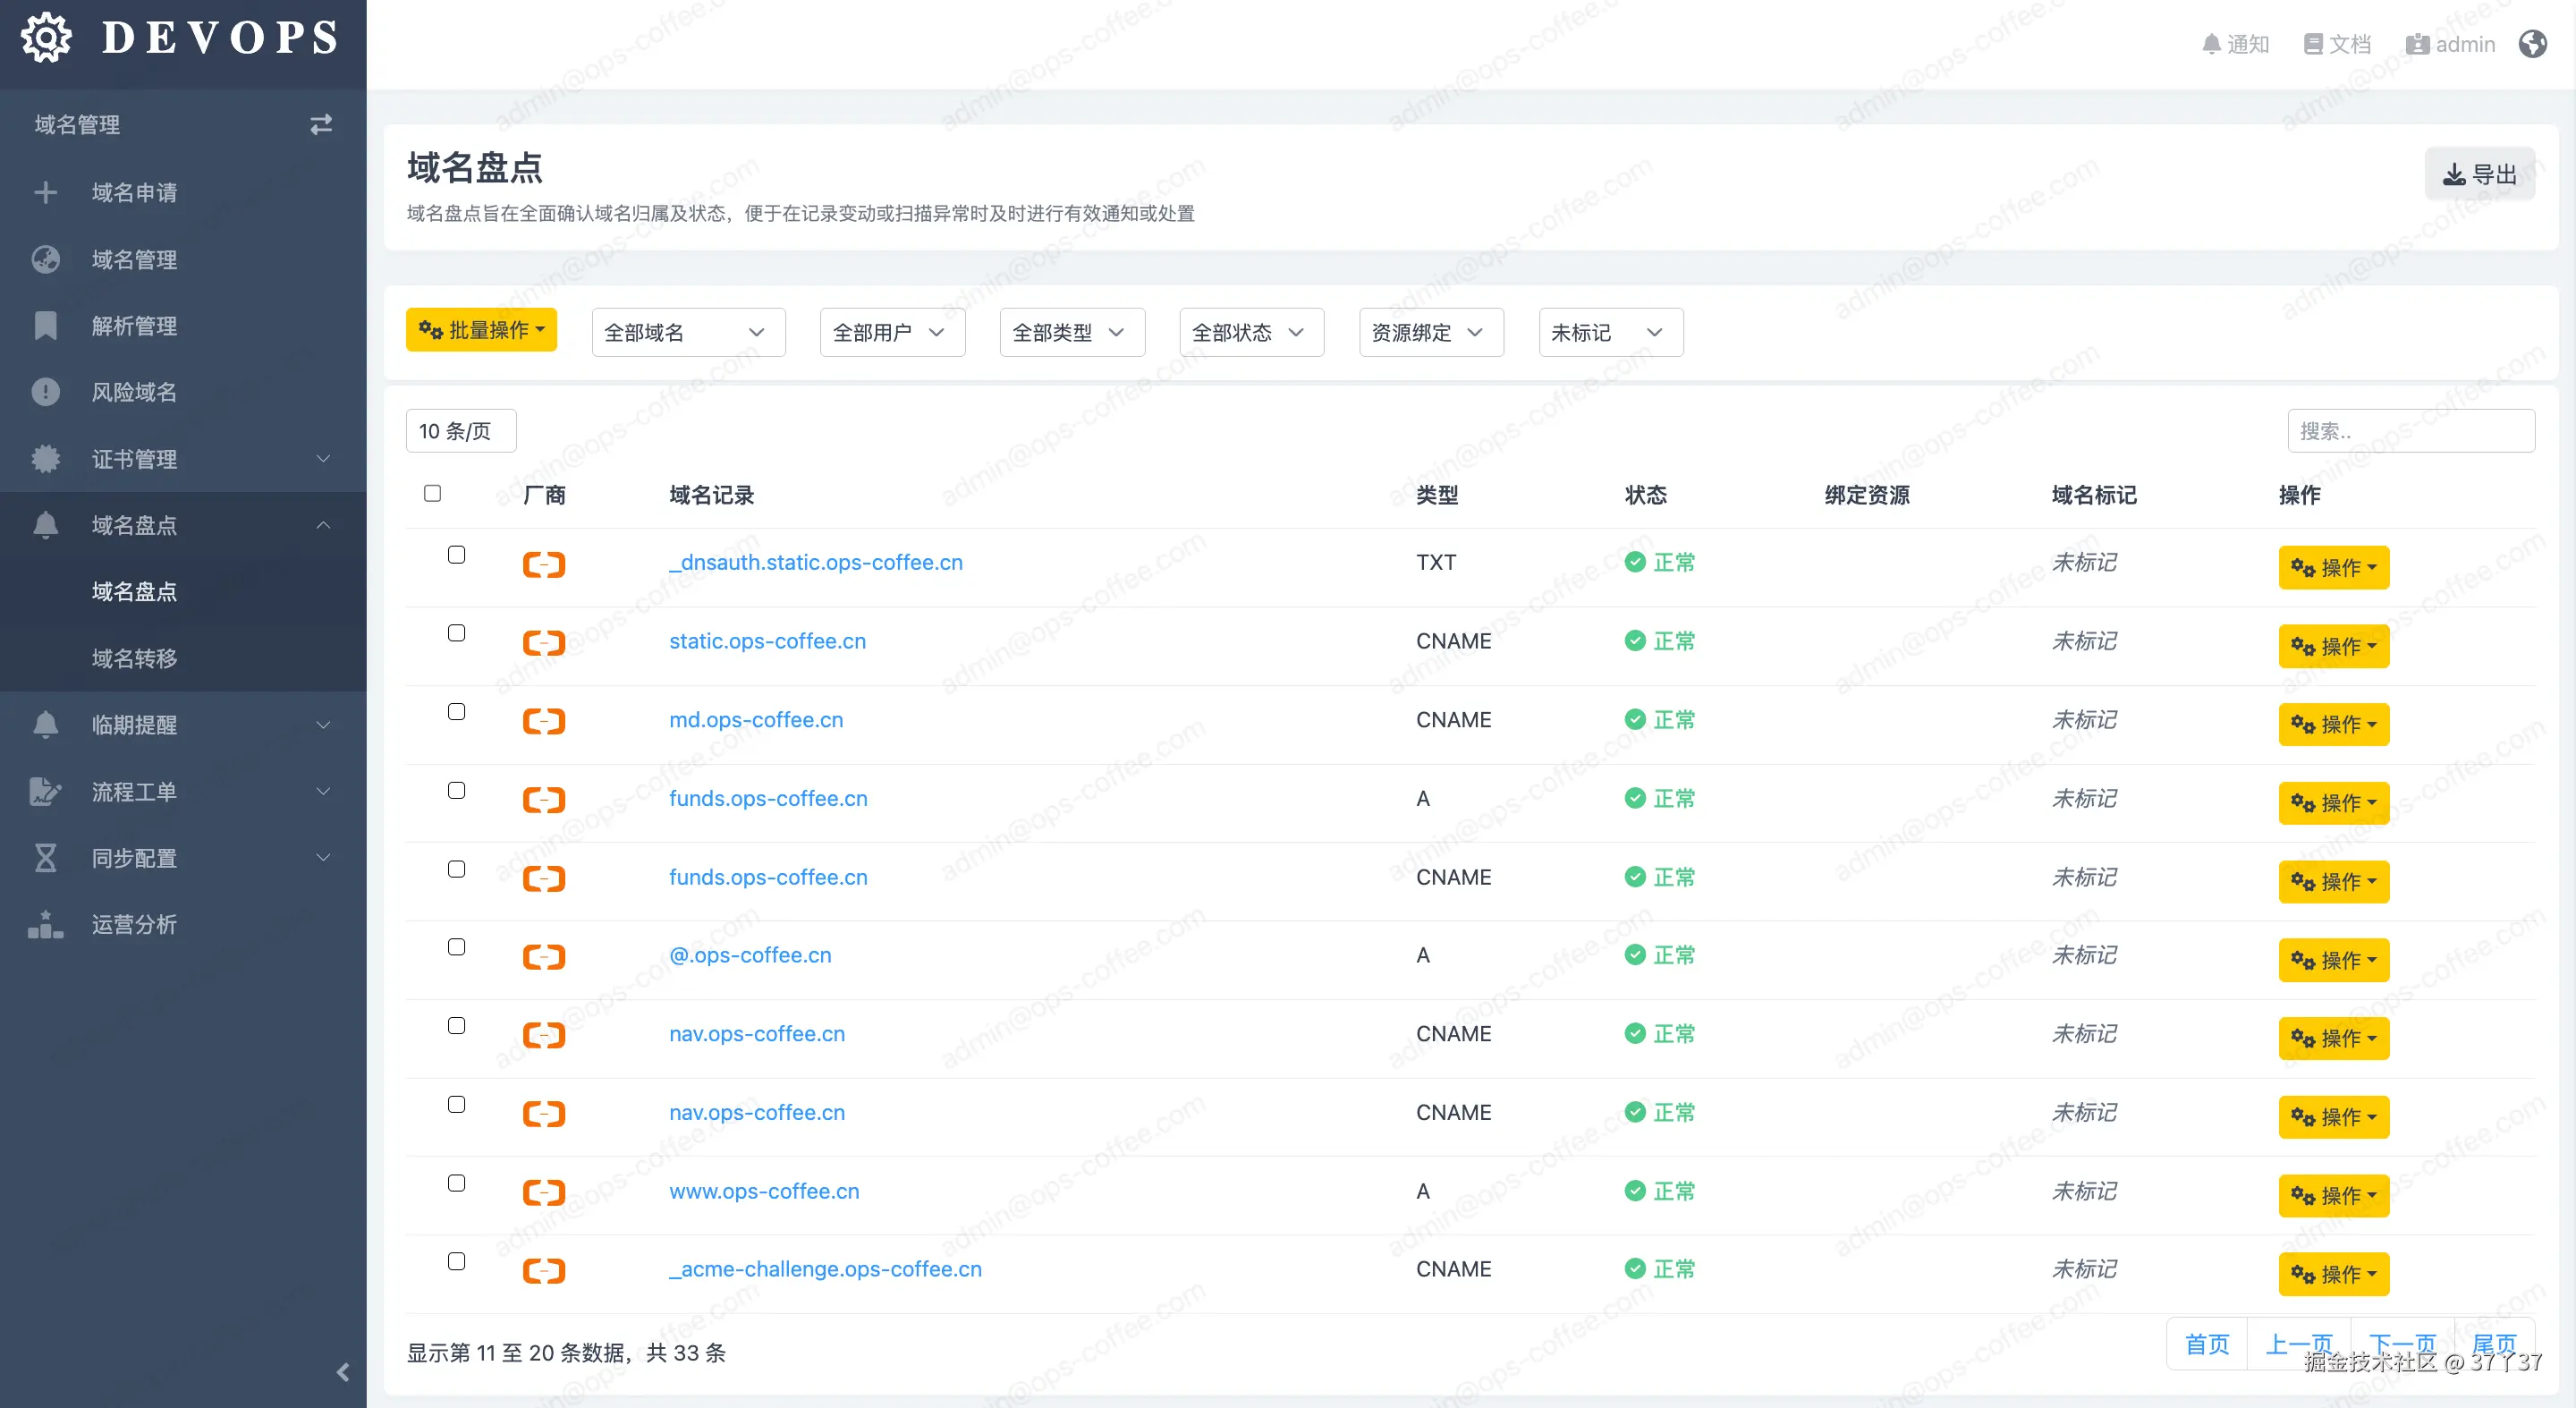The image size is (2576, 1408).
Task: Click the green 正常 status of md.ops-coffee.cn
Action: (x=1660, y=720)
